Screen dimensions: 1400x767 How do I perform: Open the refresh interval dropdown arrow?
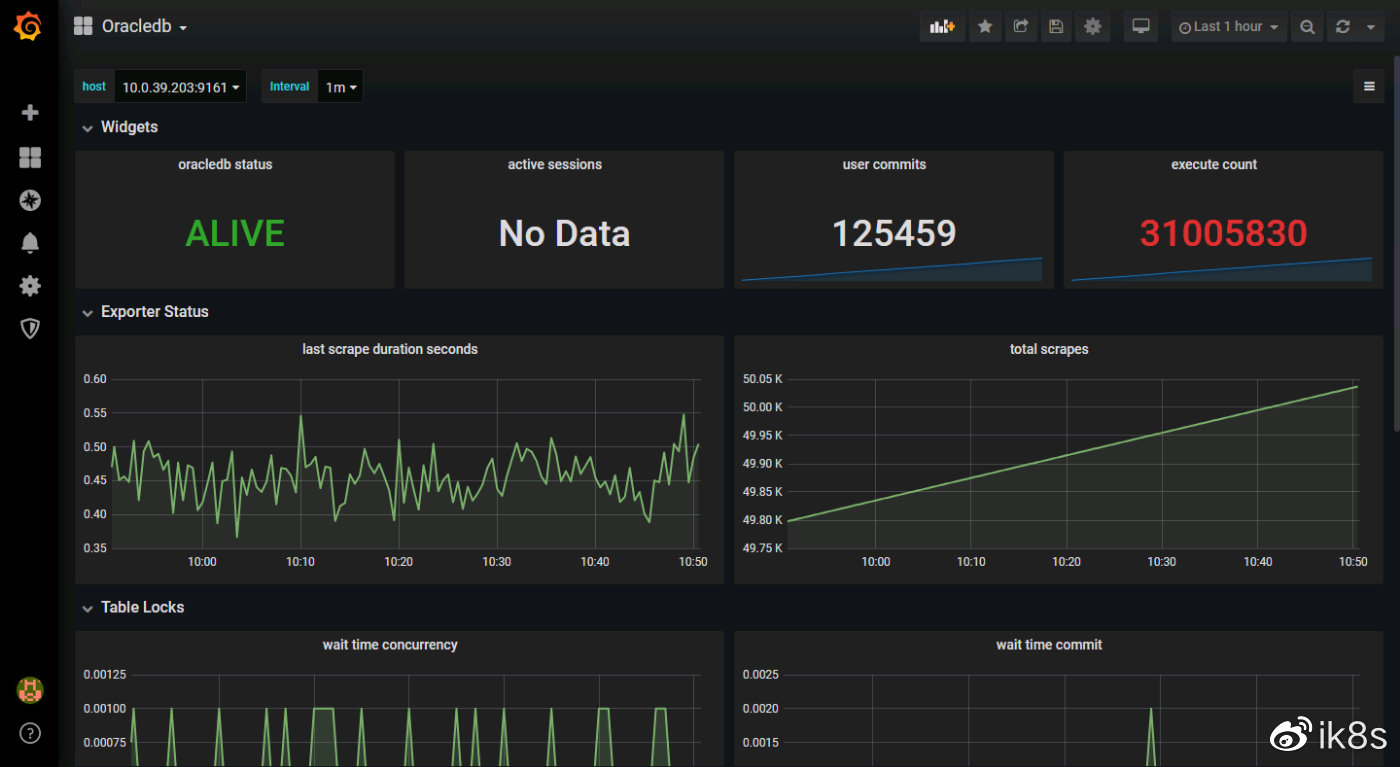[1372, 27]
